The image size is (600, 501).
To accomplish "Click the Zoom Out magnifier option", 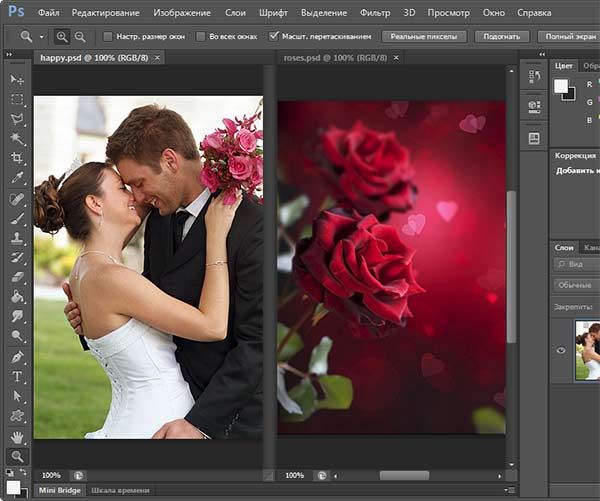I will point(80,37).
